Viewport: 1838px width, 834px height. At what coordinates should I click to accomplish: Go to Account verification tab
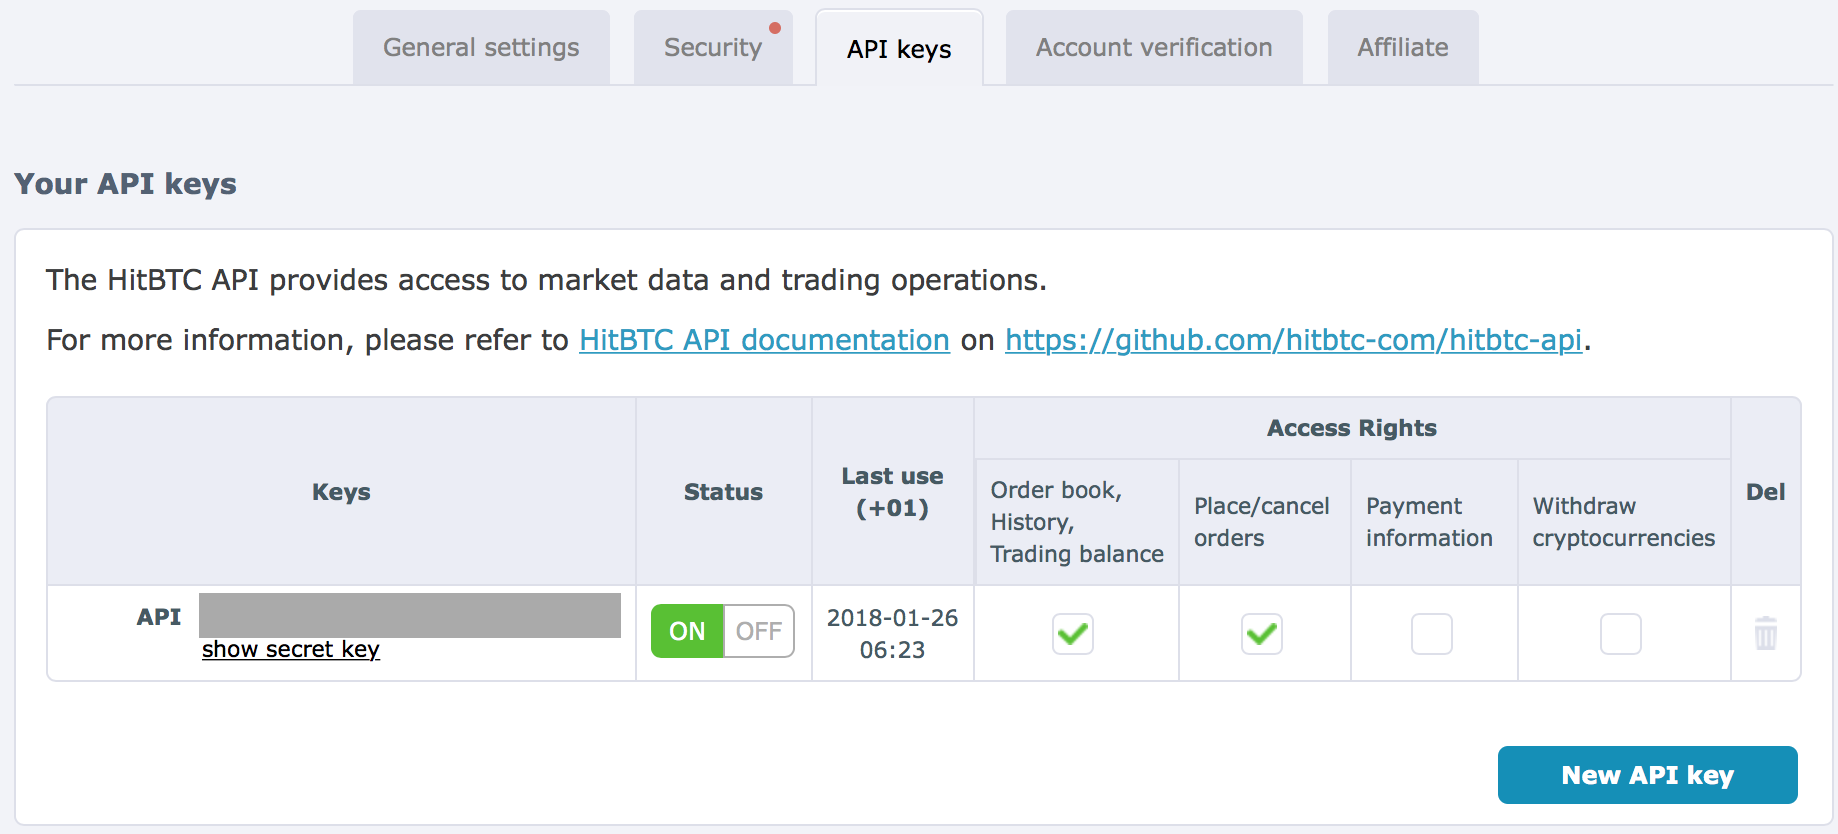[x=1154, y=48]
